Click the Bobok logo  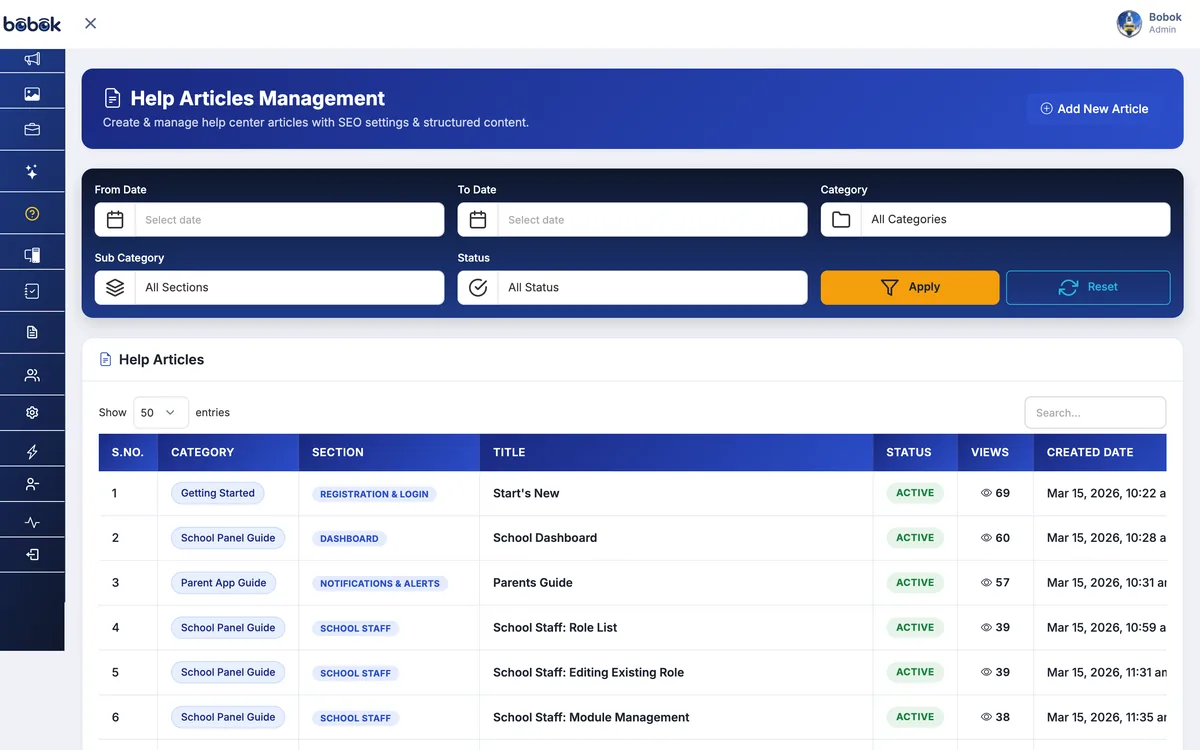coord(32,24)
